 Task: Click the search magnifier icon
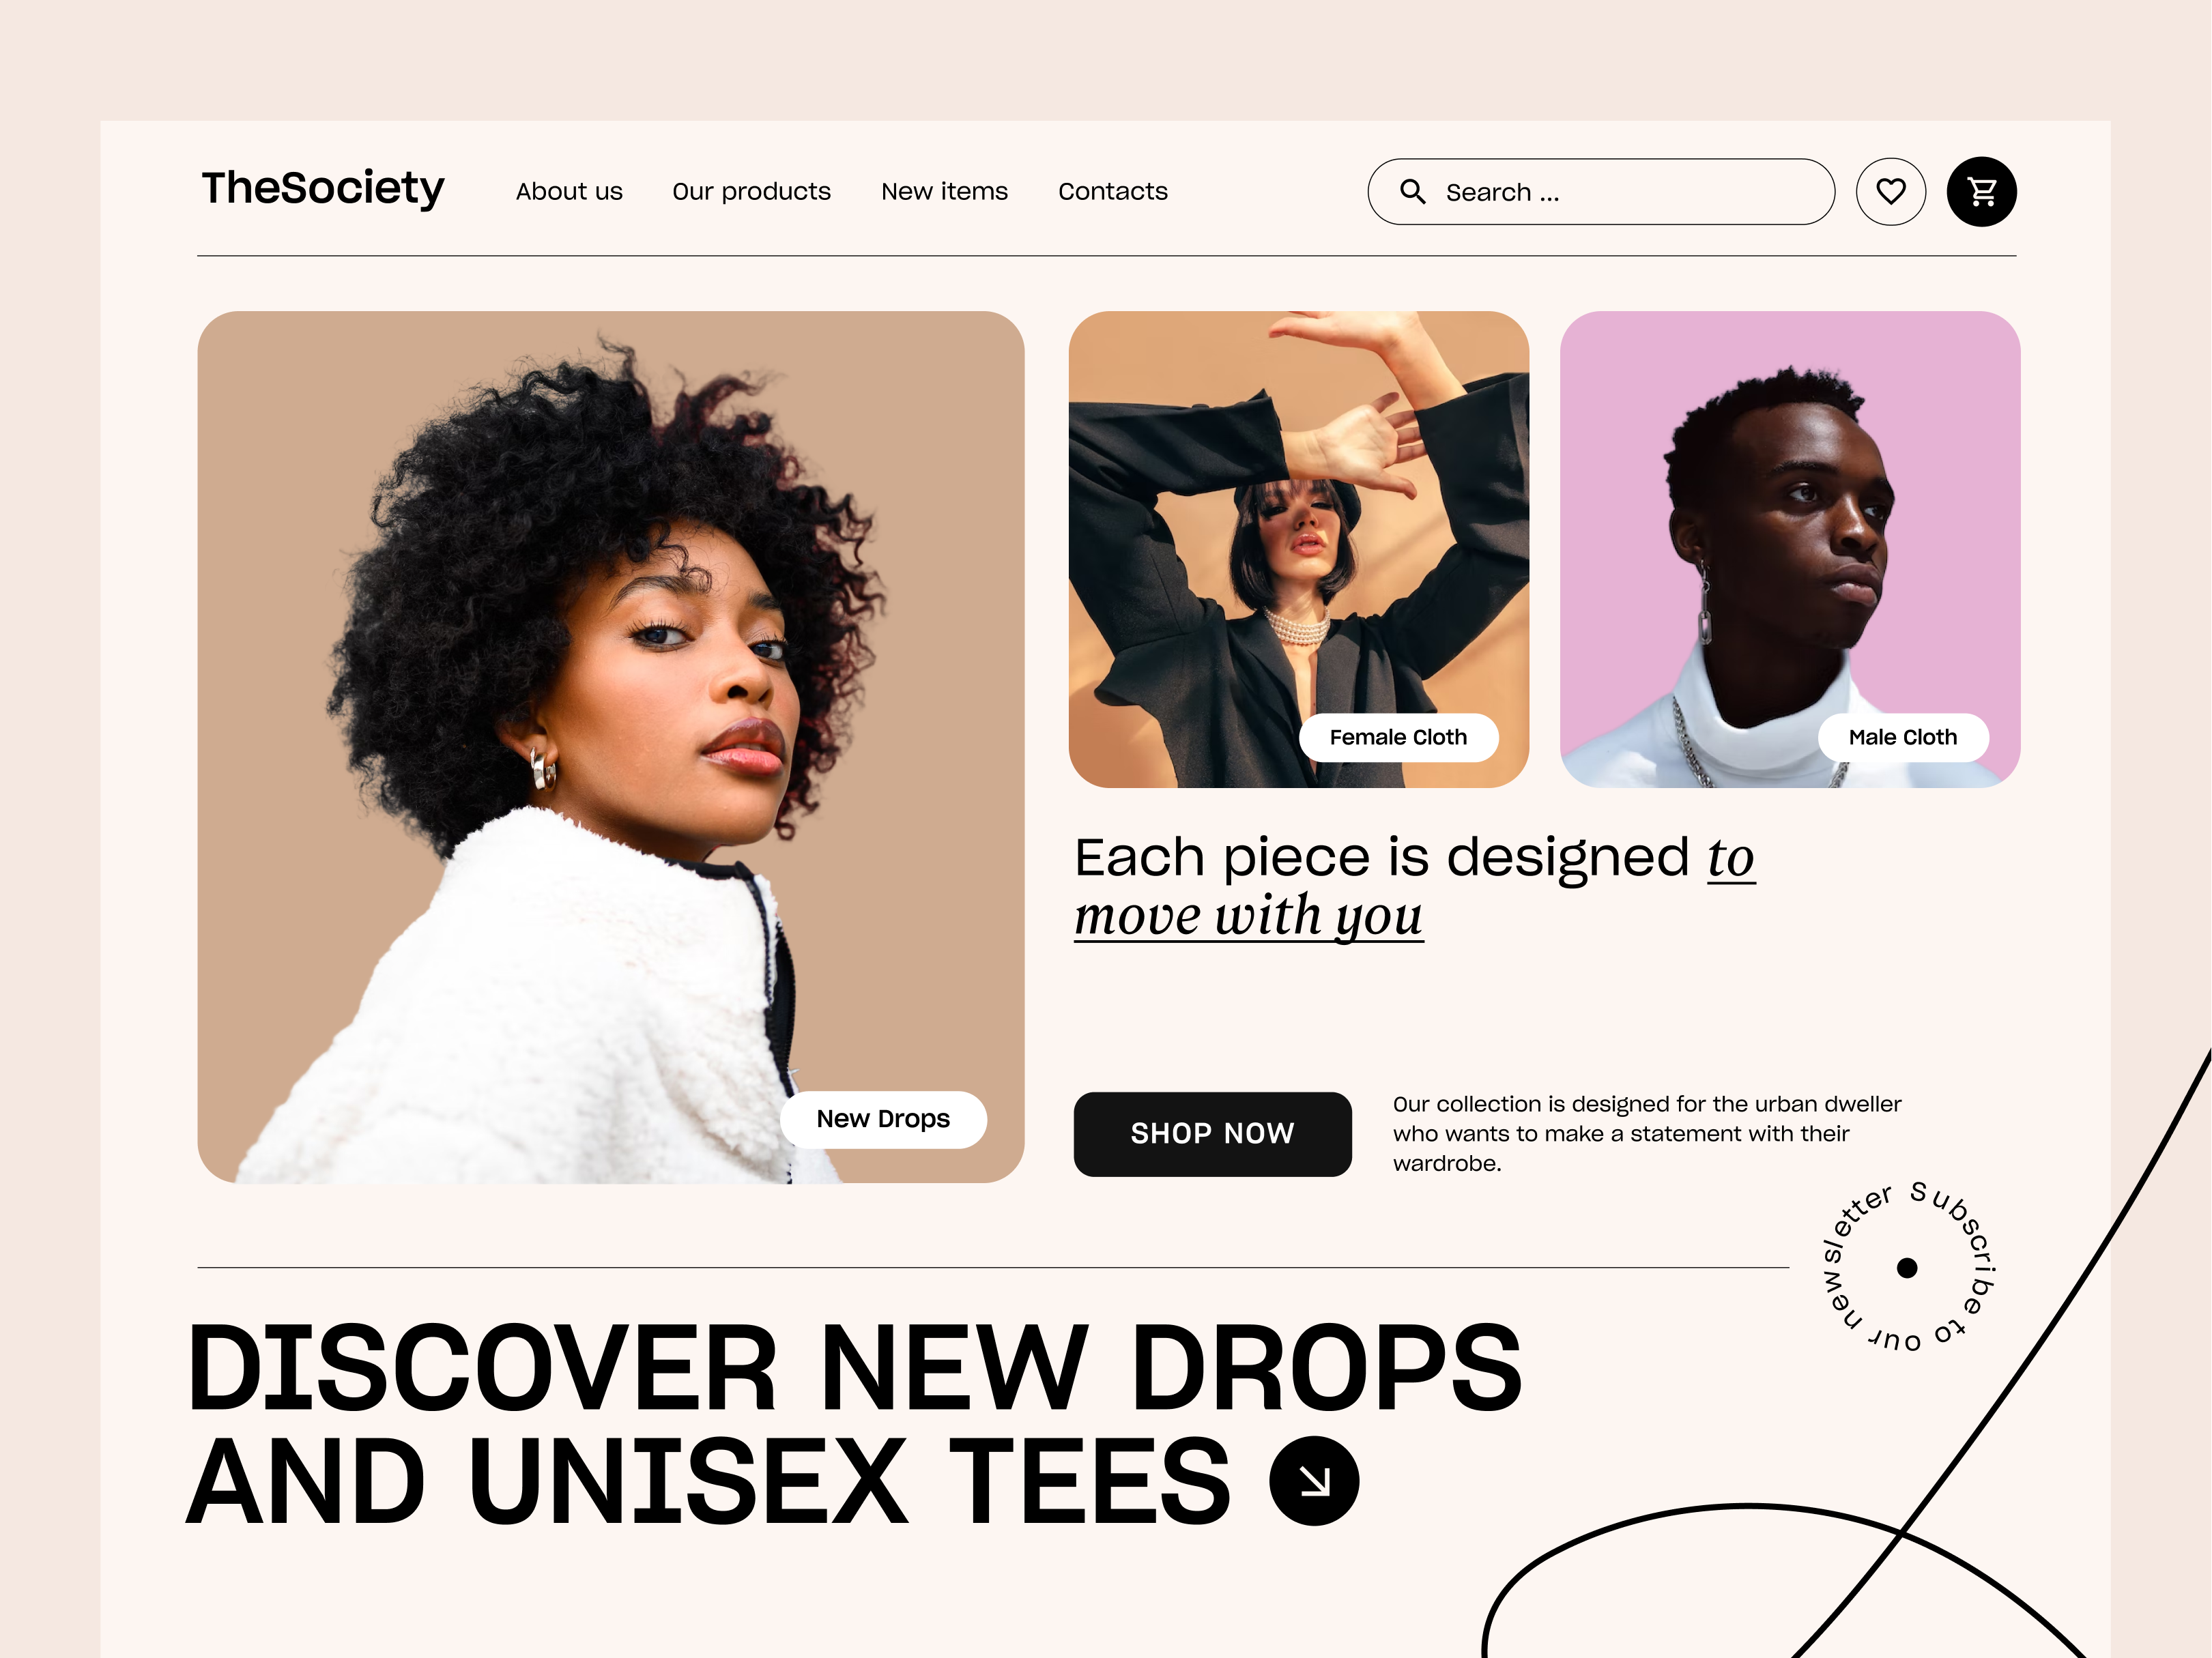tap(1412, 191)
